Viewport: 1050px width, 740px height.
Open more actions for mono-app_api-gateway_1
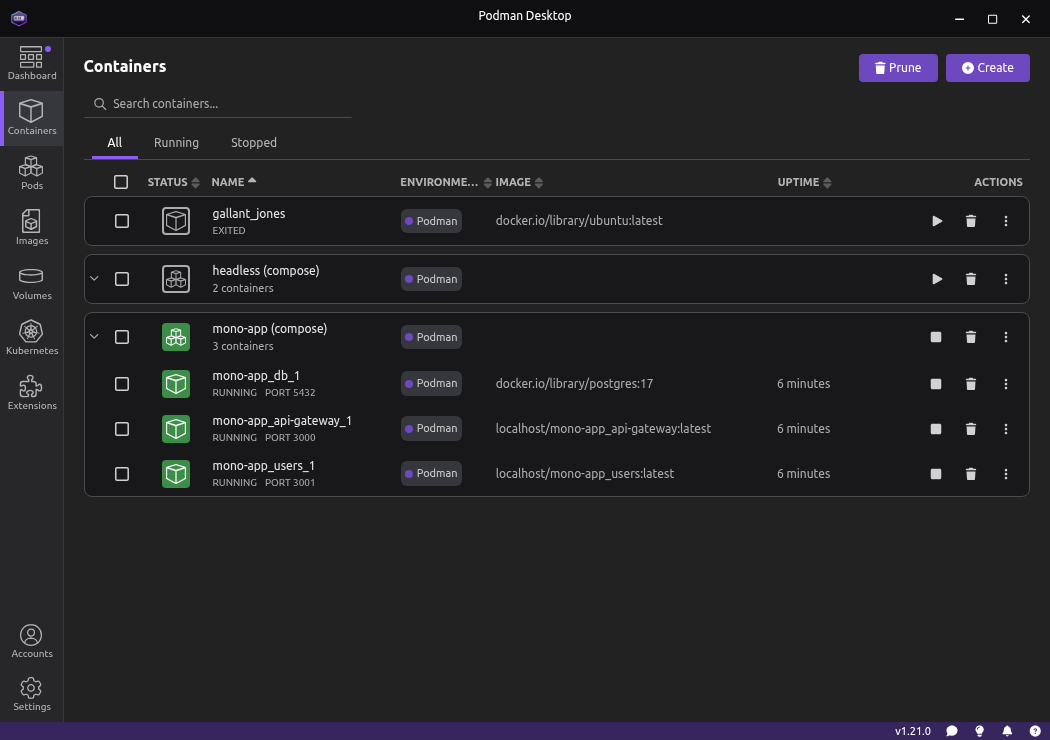click(x=1006, y=429)
